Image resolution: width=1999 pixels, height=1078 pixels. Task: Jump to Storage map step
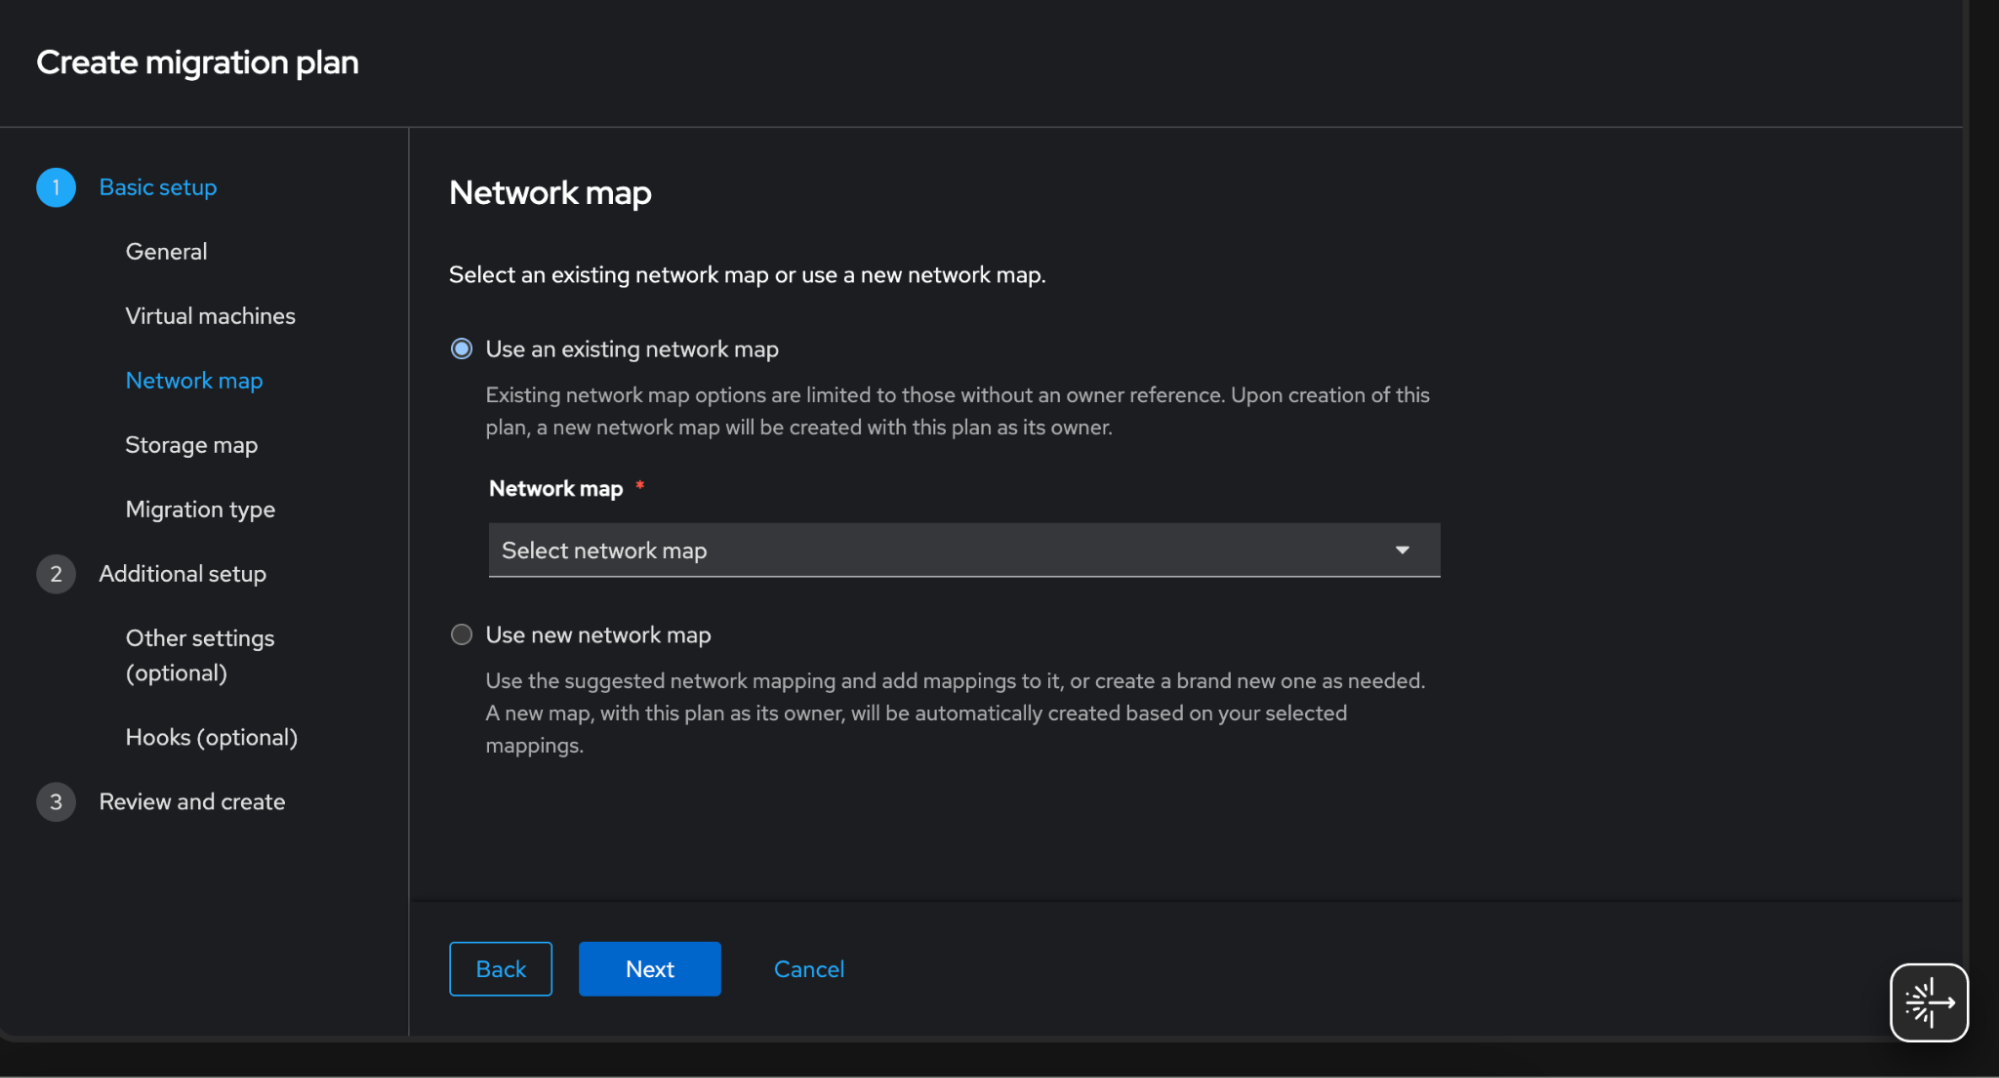click(x=191, y=445)
